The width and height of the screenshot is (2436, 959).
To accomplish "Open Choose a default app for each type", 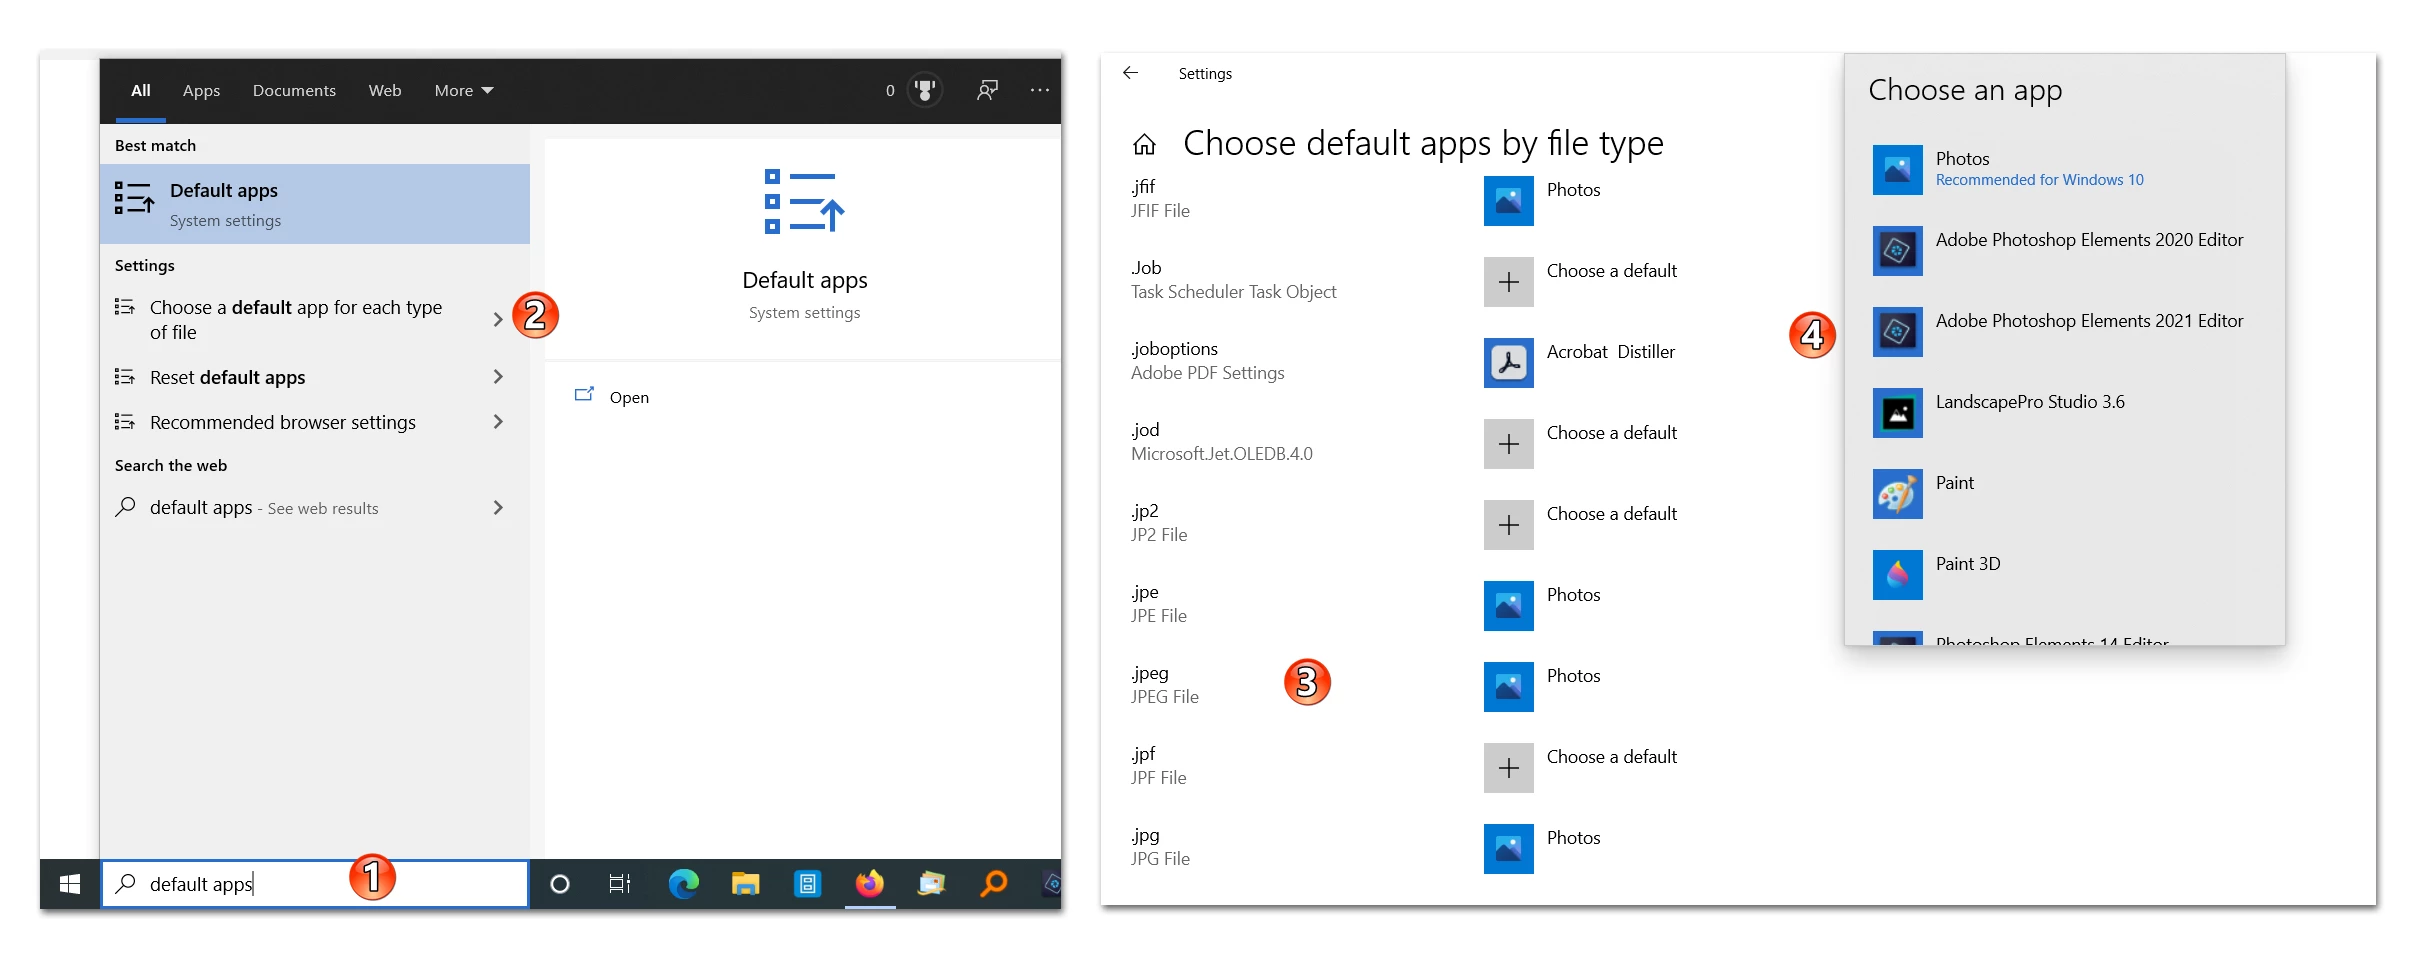I will tap(296, 320).
